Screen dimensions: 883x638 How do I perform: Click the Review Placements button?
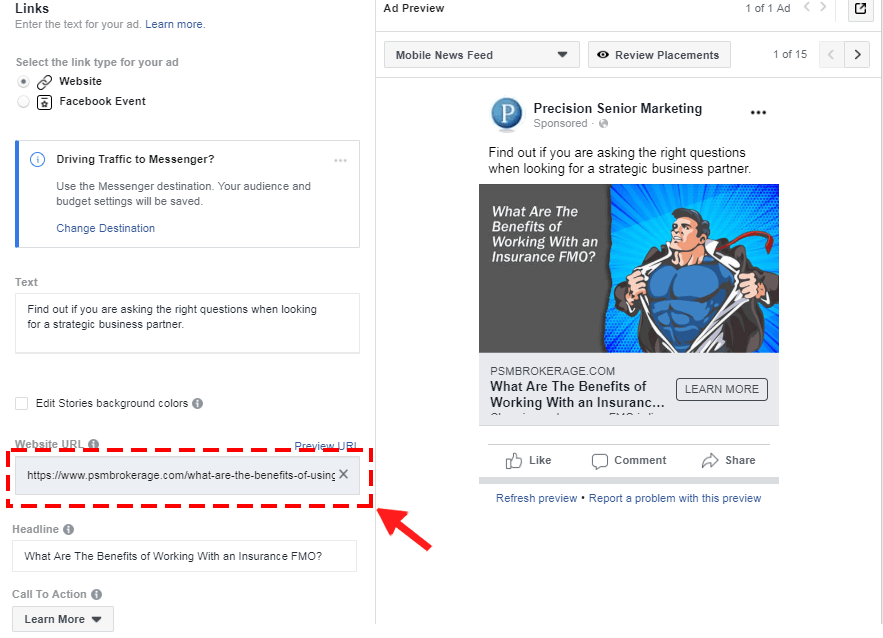[659, 55]
